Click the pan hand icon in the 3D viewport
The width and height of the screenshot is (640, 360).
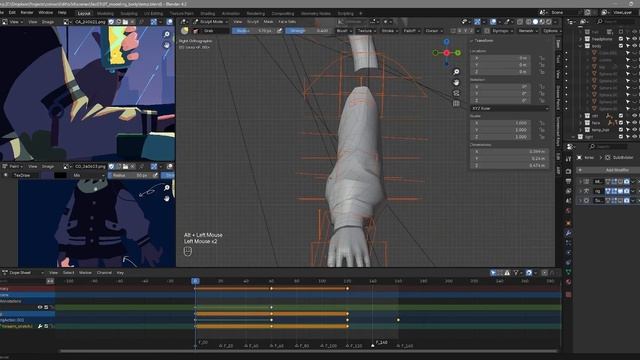pos(456,82)
